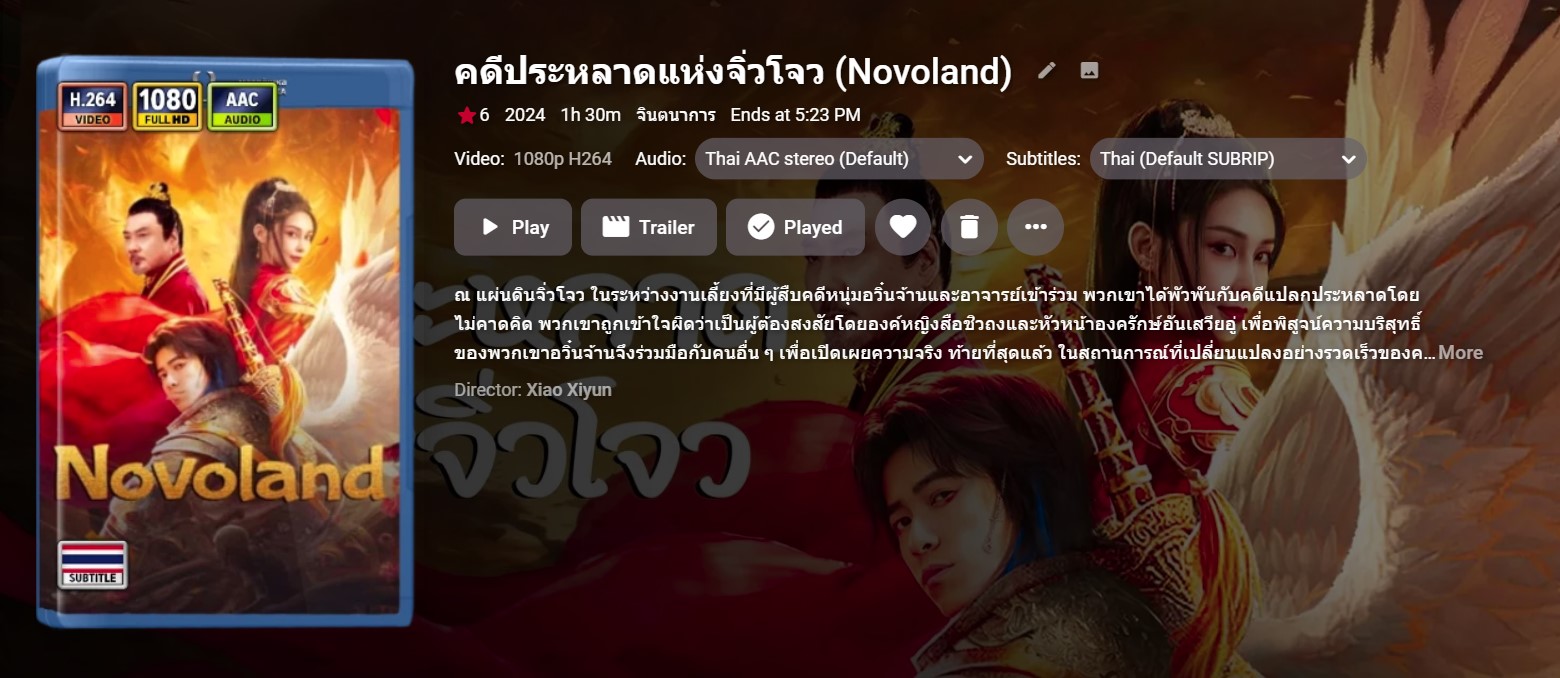Click the Thai flag subtitle badge on poster
Image resolution: width=1560 pixels, height=678 pixels.
pos(92,564)
